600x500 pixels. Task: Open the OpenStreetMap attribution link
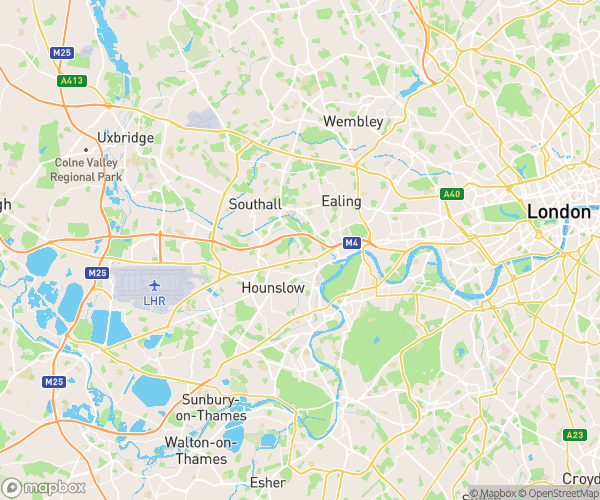(559, 493)
